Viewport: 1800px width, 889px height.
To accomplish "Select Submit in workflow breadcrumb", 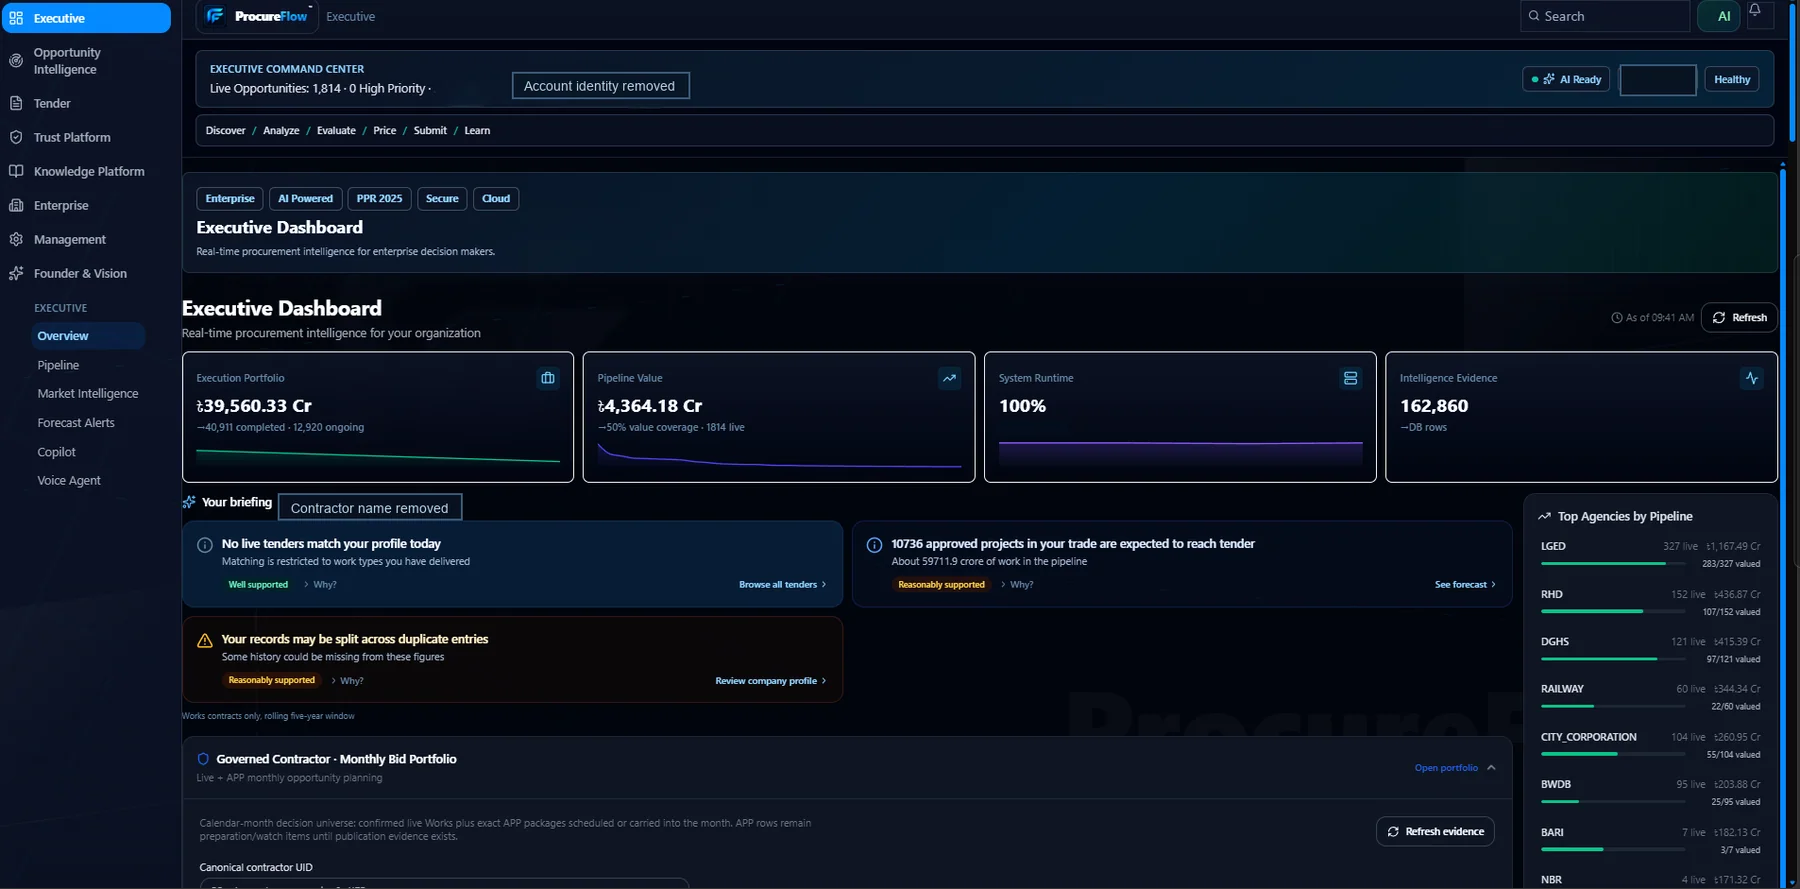I will (x=430, y=130).
